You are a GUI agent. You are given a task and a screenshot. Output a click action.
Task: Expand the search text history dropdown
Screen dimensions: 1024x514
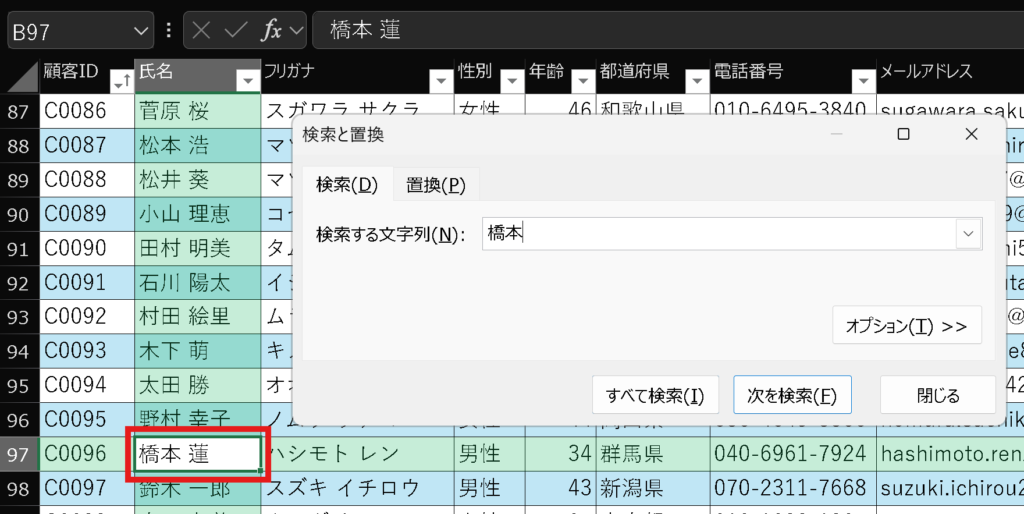coord(968,234)
